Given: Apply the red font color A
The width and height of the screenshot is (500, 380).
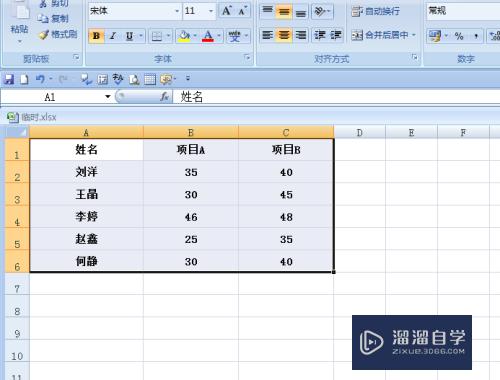Looking at the screenshot, I should tap(208, 36).
